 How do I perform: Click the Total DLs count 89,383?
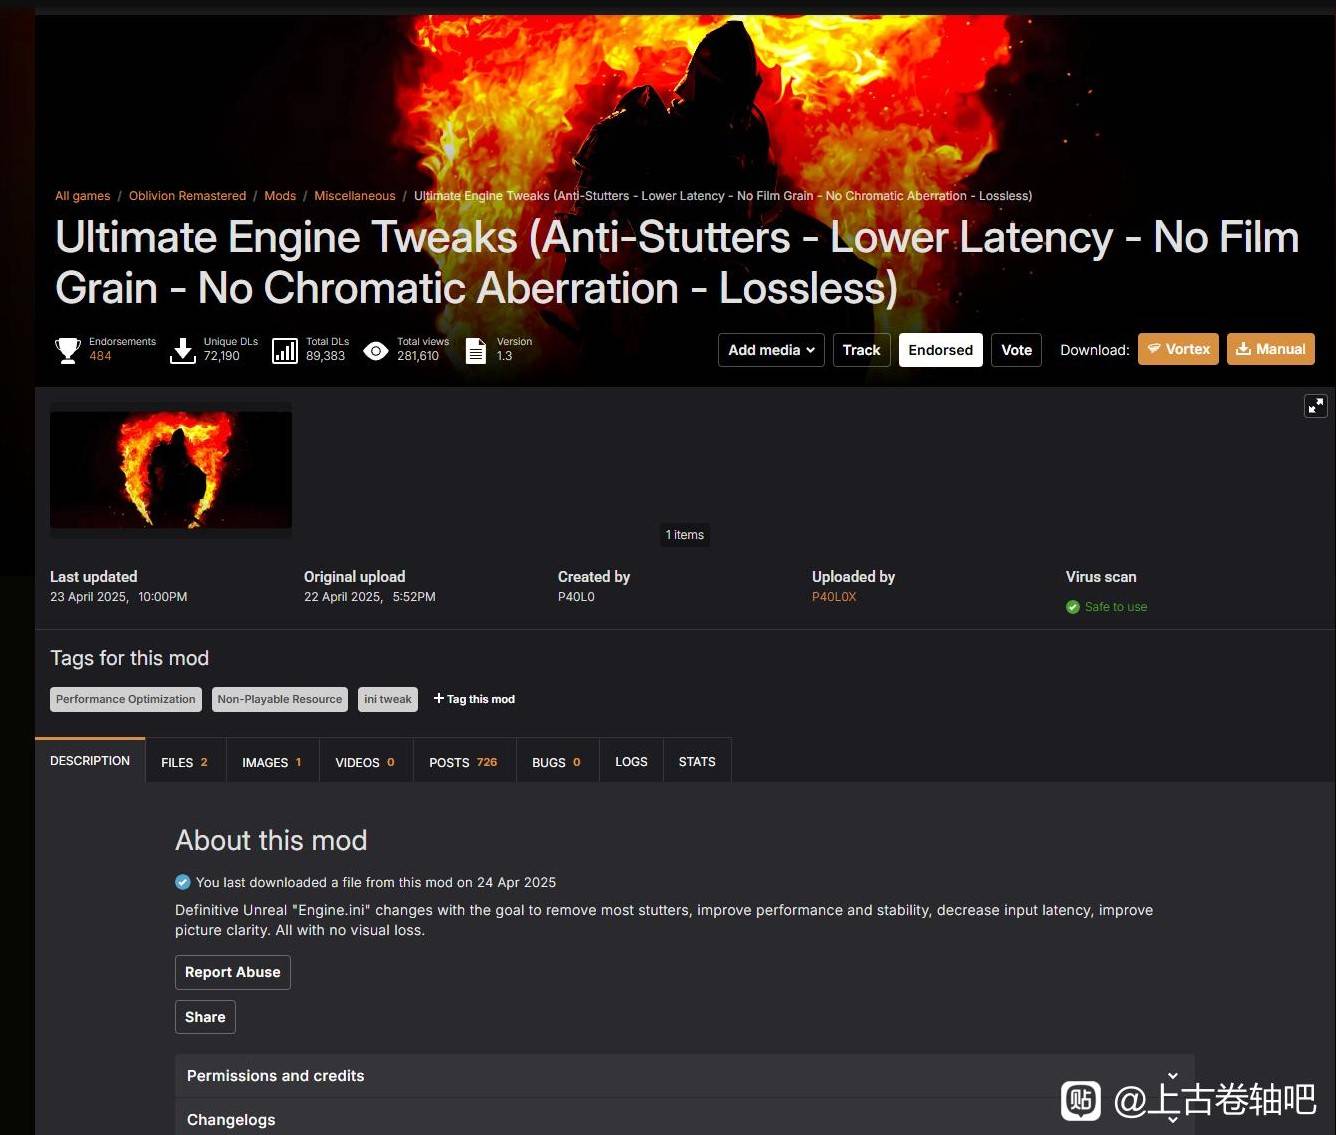pos(326,356)
